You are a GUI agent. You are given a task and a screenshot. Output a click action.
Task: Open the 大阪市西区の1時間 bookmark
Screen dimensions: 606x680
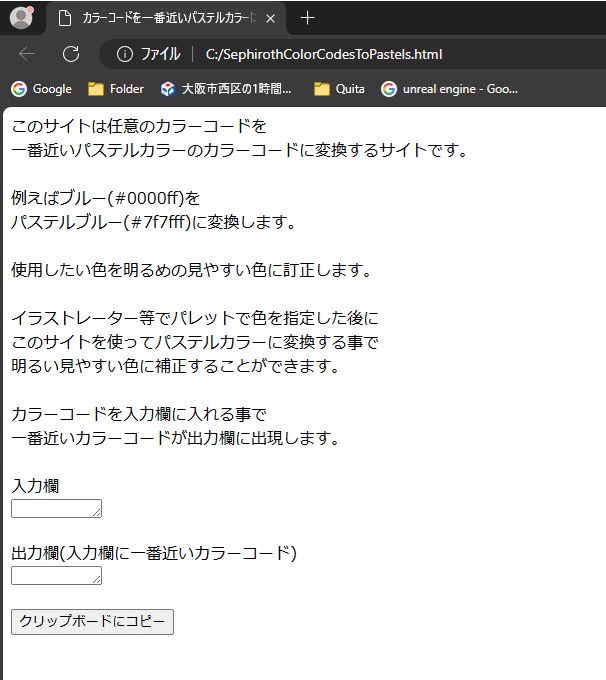[226, 89]
